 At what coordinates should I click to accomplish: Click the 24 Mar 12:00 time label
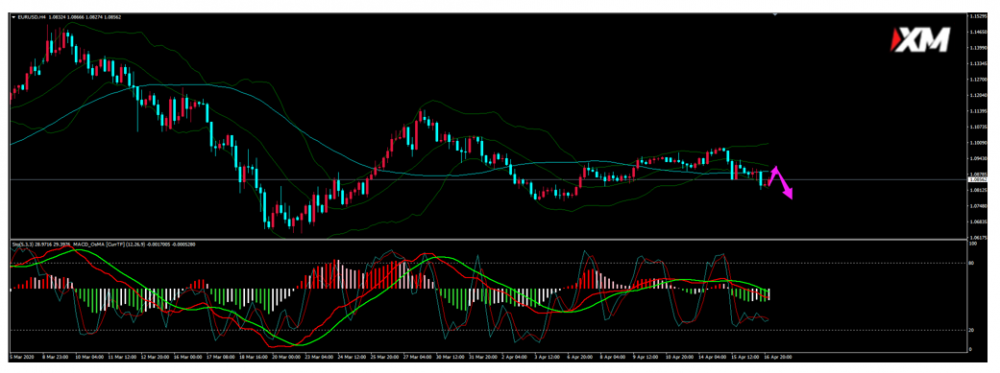pyautogui.click(x=352, y=357)
